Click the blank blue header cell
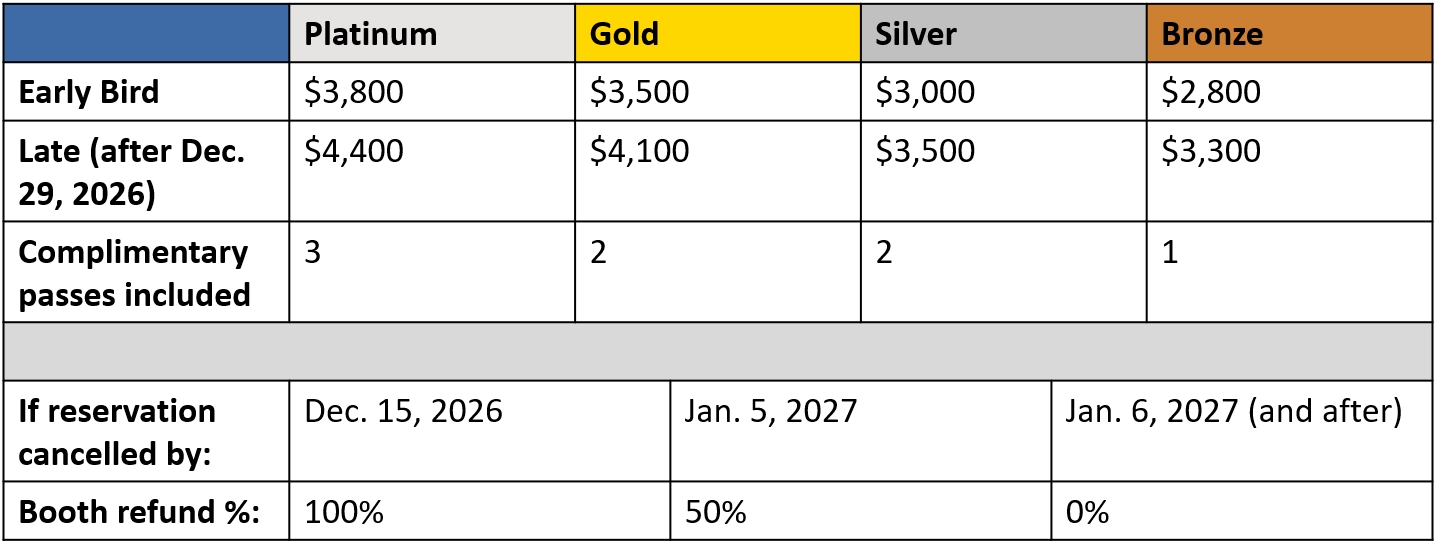 click(x=146, y=34)
